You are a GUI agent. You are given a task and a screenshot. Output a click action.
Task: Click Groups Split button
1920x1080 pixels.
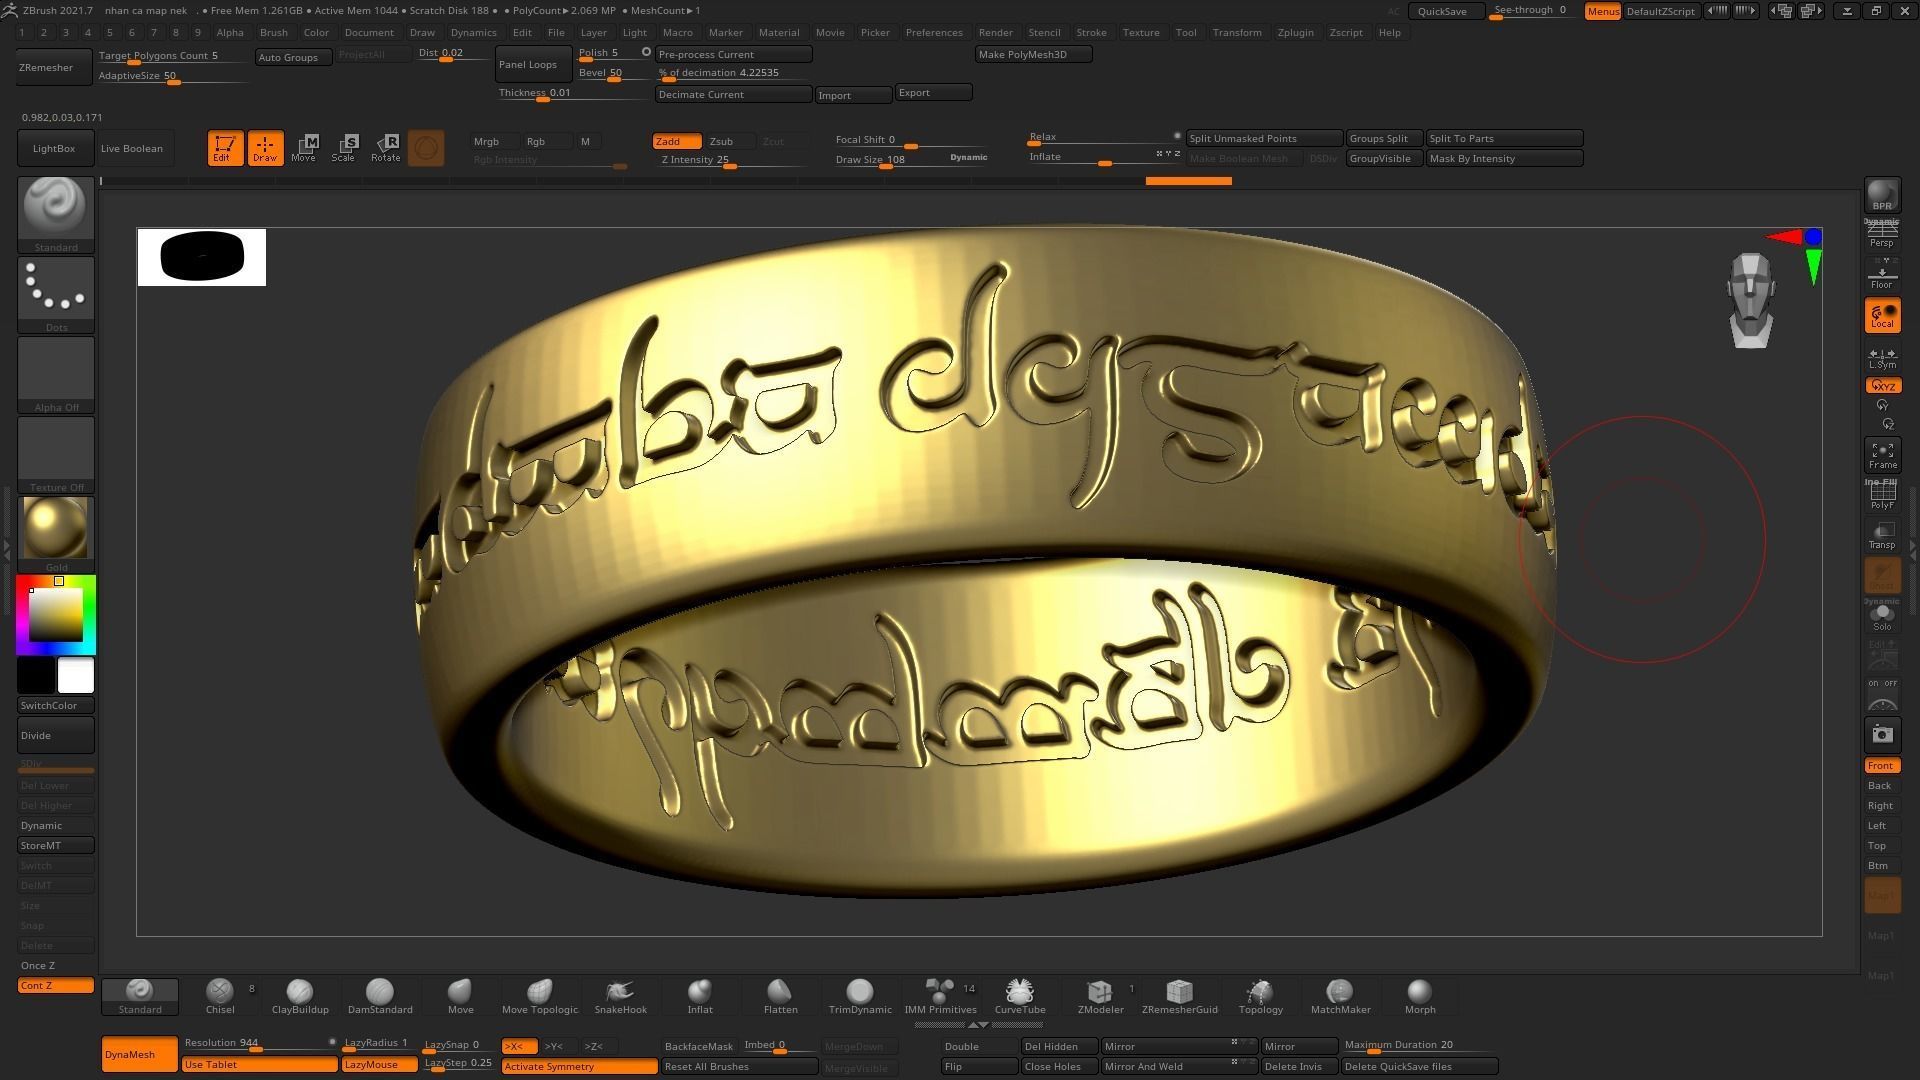pyautogui.click(x=1384, y=138)
